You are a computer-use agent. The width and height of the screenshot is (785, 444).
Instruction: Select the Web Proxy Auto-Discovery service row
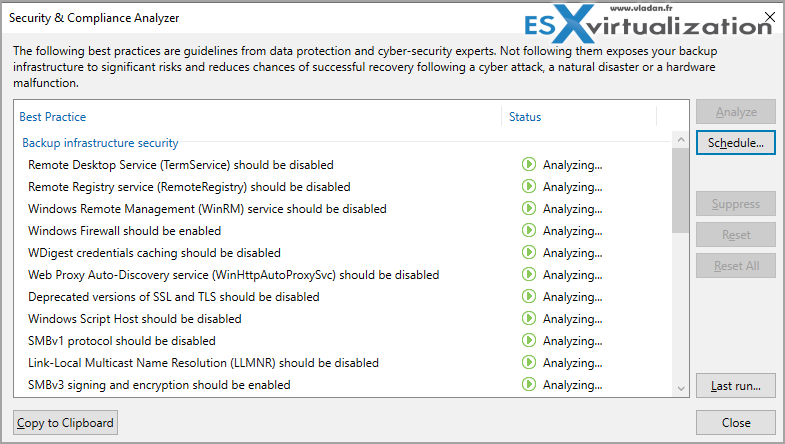click(345, 274)
